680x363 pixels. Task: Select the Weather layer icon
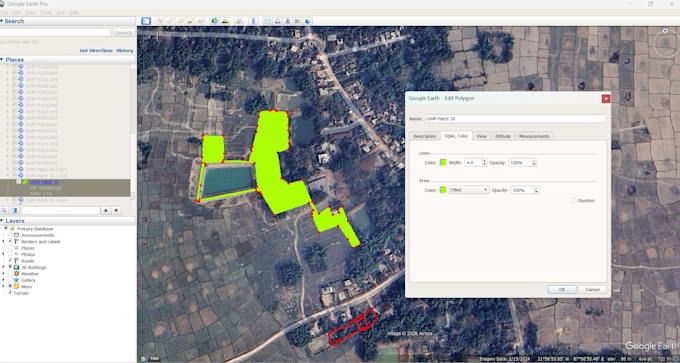click(16, 274)
